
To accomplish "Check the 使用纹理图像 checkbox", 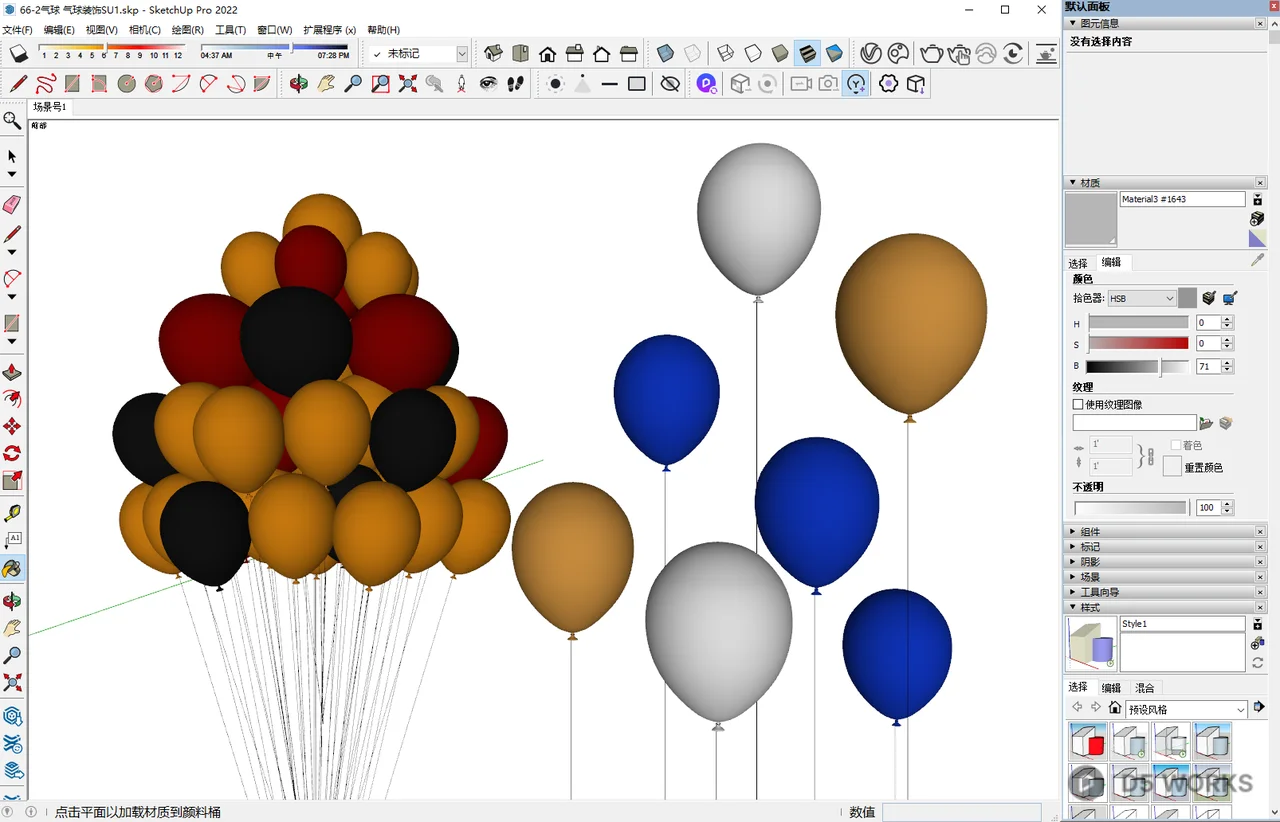I will click(x=1078, y=405).
